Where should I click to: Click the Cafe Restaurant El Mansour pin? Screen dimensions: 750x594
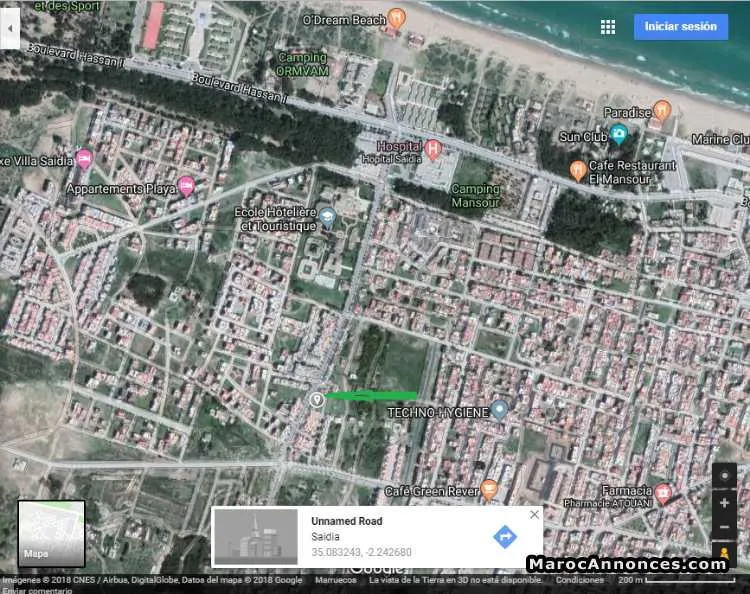click(x=578, y=171)
